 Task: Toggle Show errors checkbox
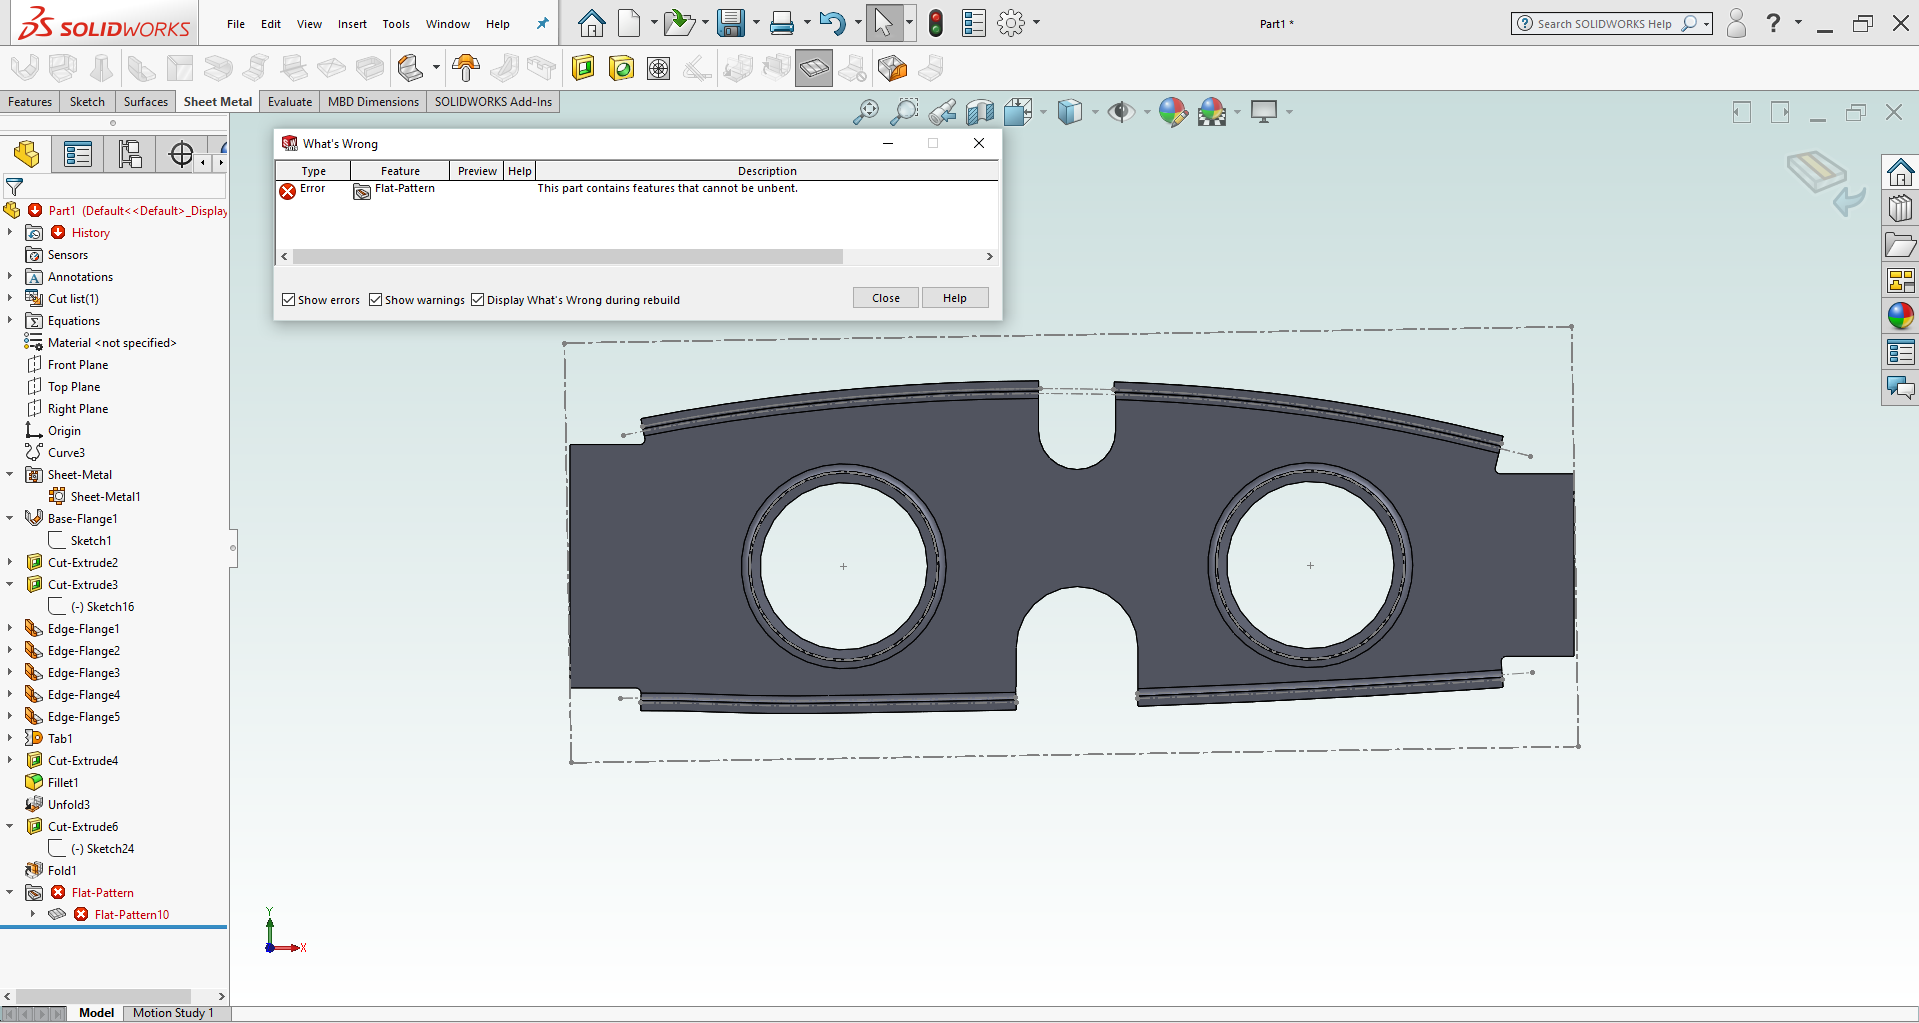288,300
